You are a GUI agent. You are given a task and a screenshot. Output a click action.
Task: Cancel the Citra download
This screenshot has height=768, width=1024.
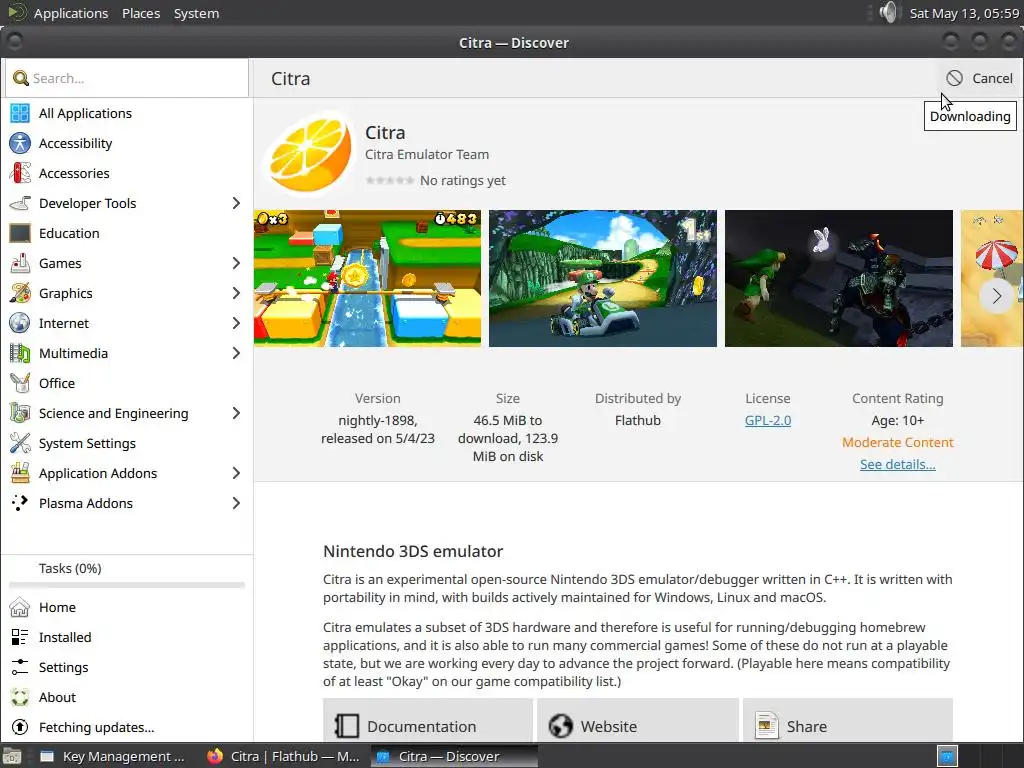[980, 78]
